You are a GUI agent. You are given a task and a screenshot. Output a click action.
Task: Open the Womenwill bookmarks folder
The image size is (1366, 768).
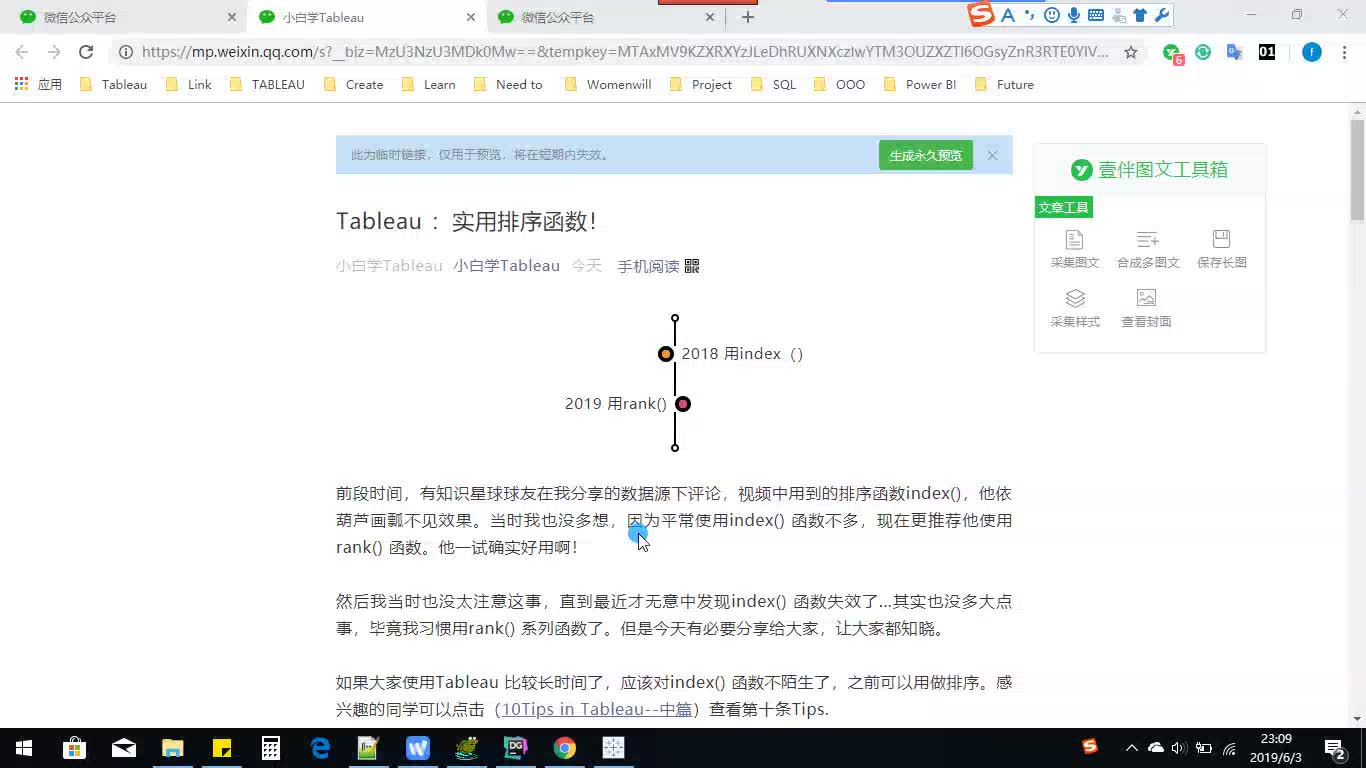click(608, 85)
